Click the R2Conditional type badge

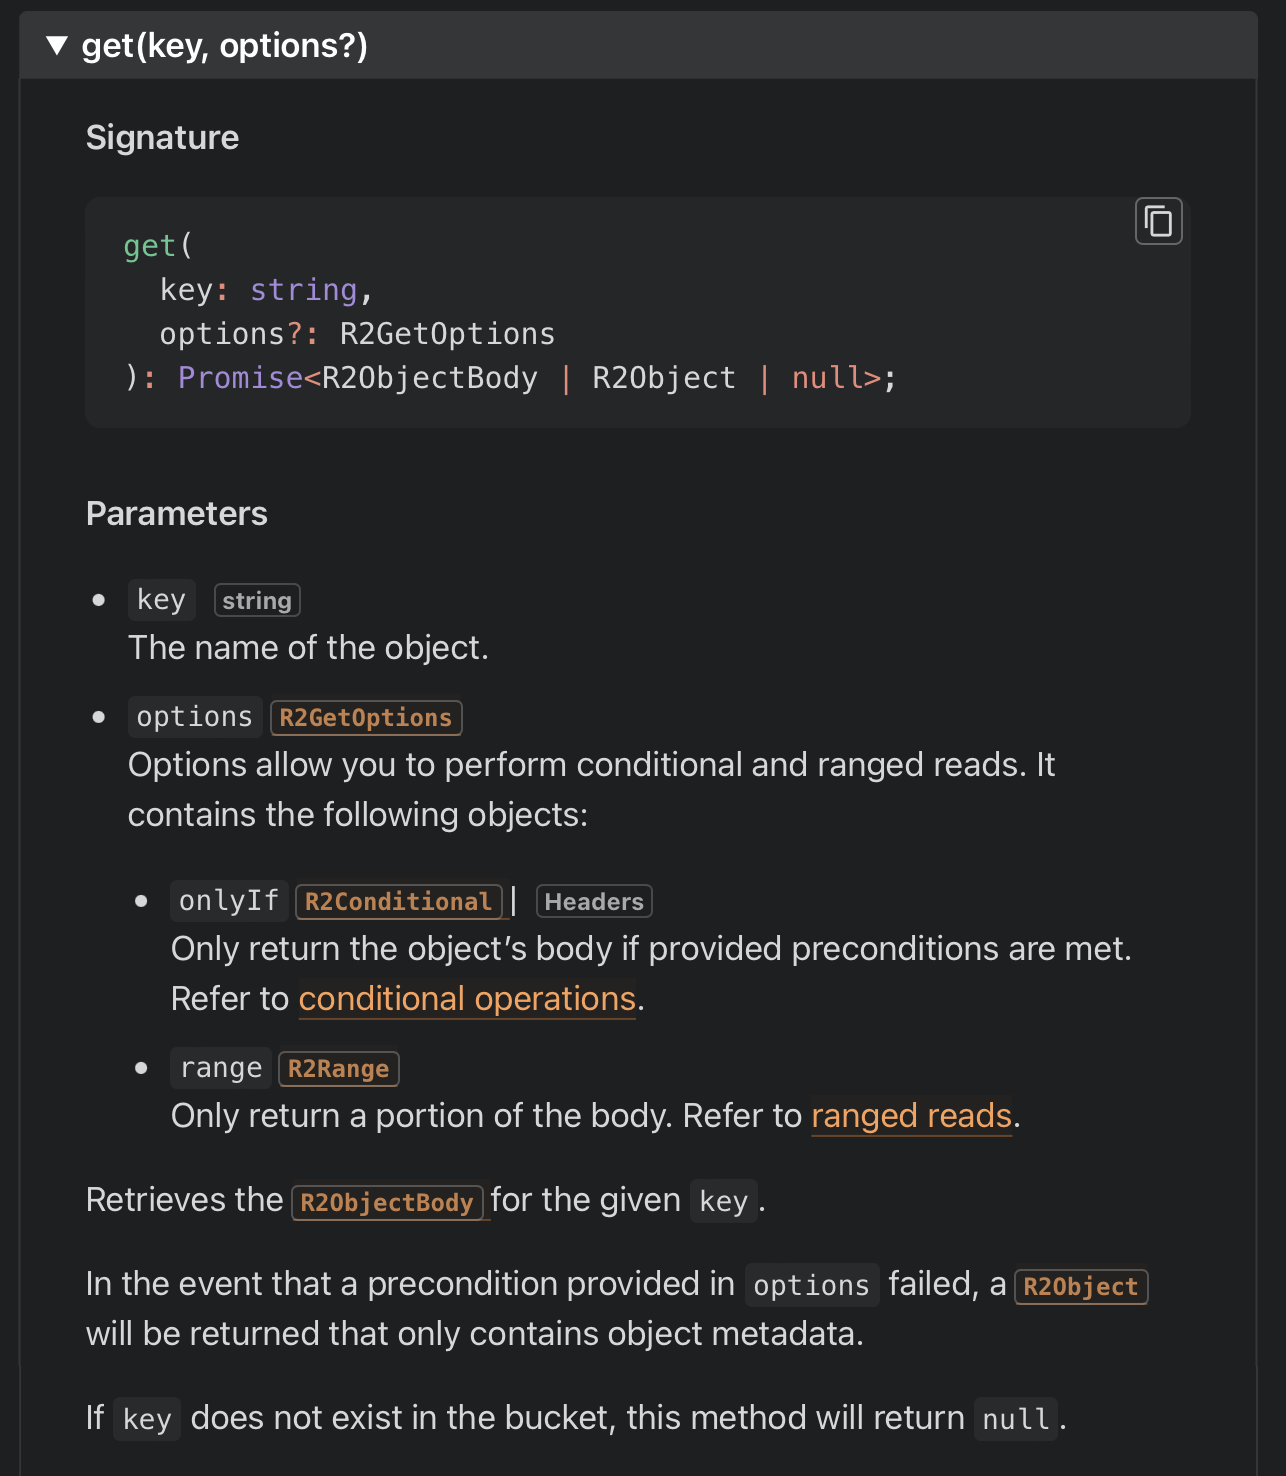coord(400,901)
